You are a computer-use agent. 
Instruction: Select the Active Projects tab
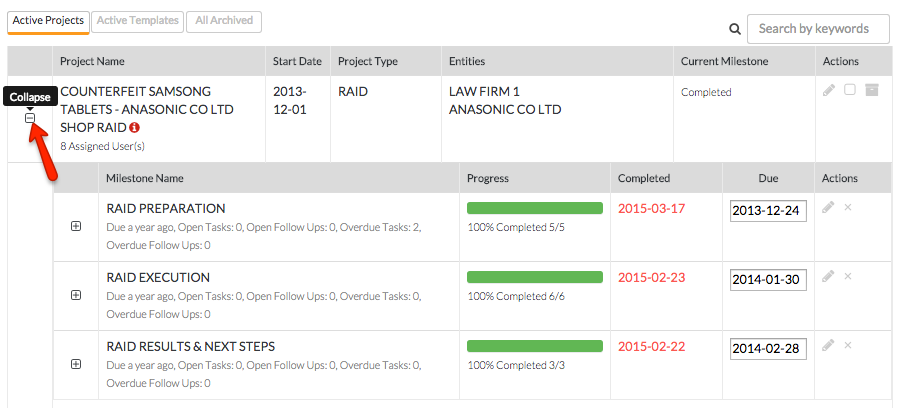pos(47,20)
